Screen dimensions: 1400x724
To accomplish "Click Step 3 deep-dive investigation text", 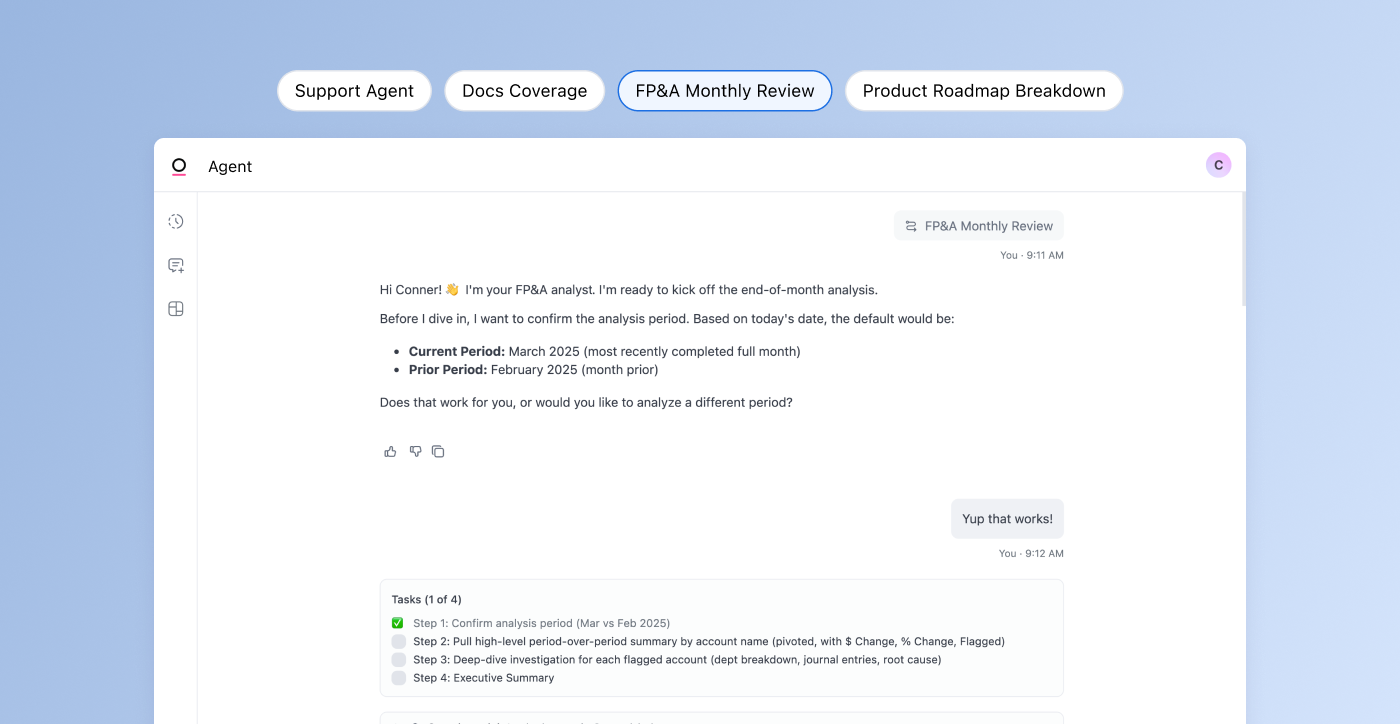I will (677, 660).
